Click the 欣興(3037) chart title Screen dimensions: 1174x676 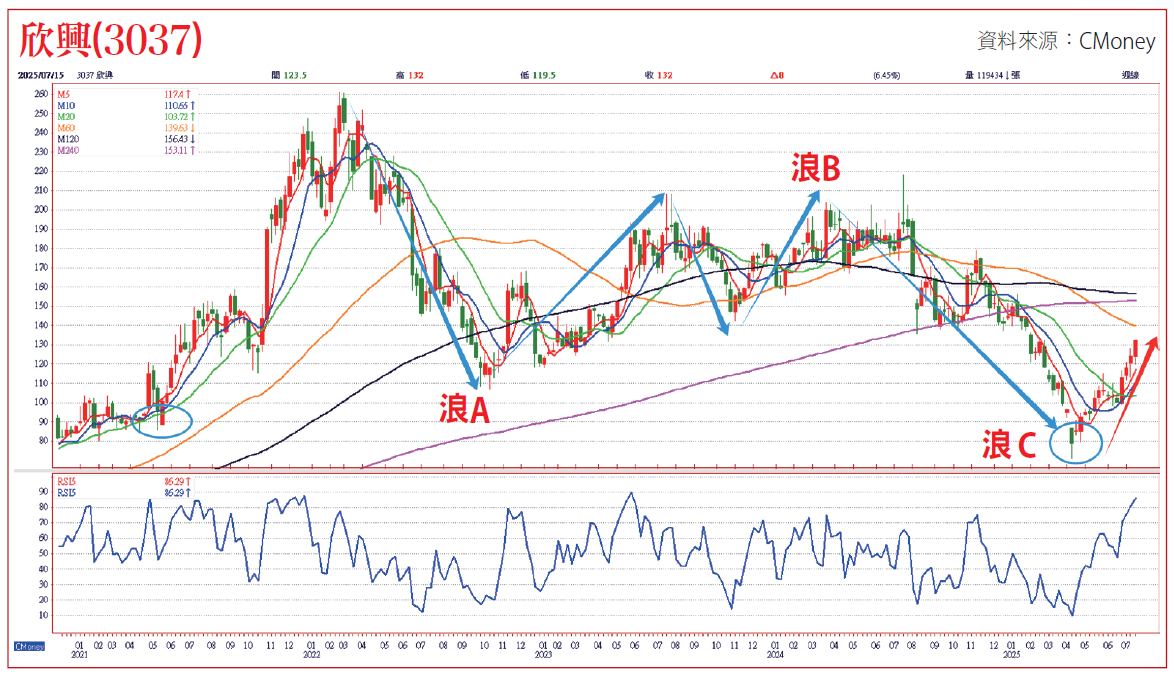click(111, 39)
